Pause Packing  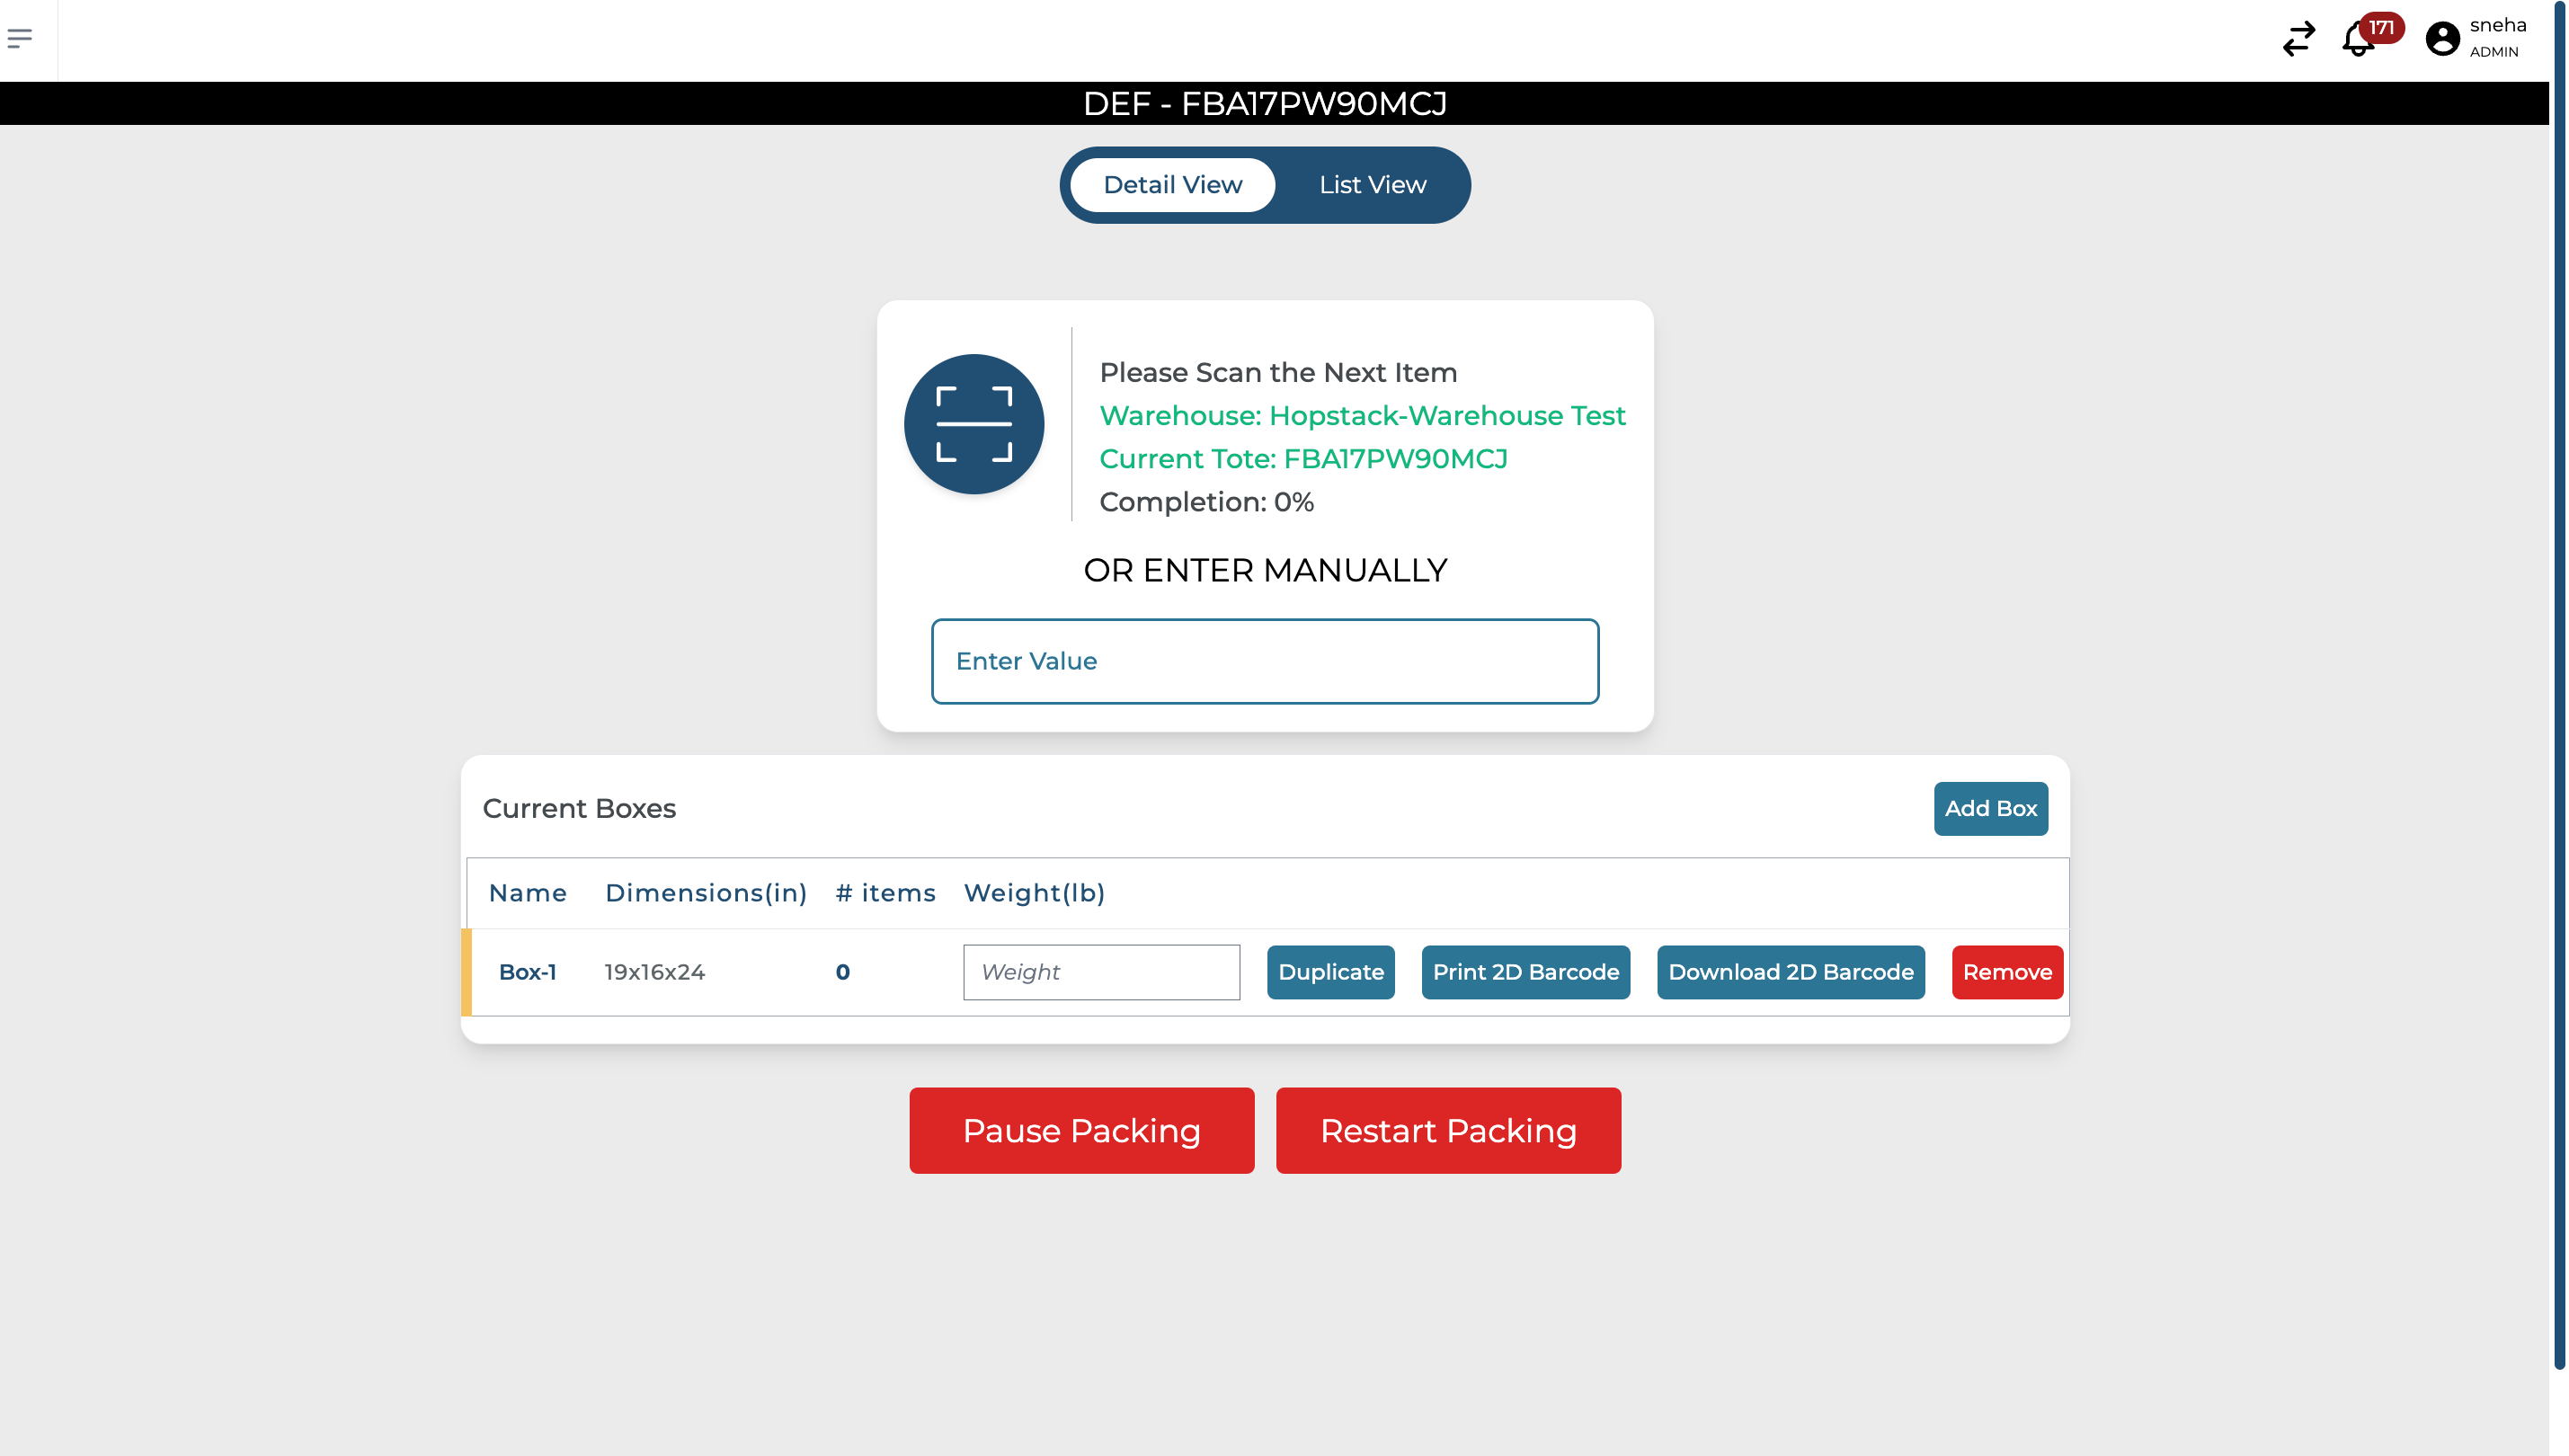[1081, 1130]
